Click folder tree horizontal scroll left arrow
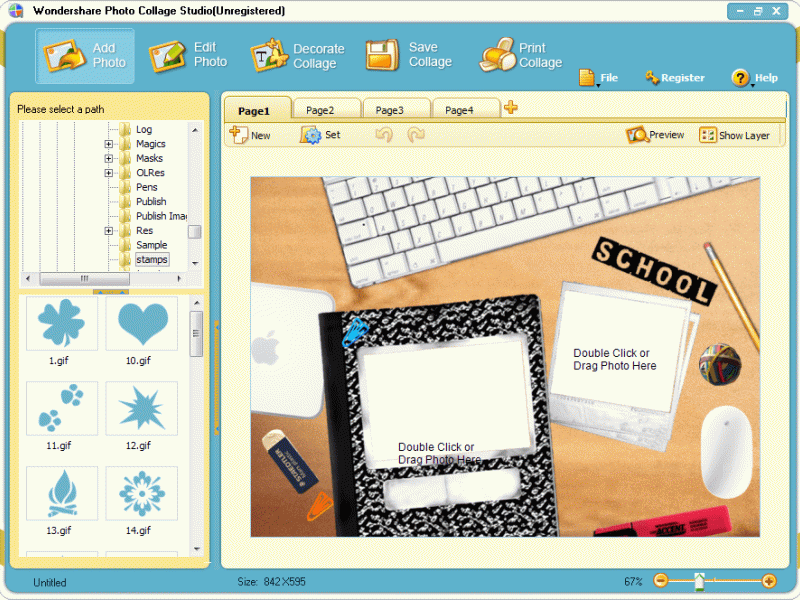 click(28, 279)
